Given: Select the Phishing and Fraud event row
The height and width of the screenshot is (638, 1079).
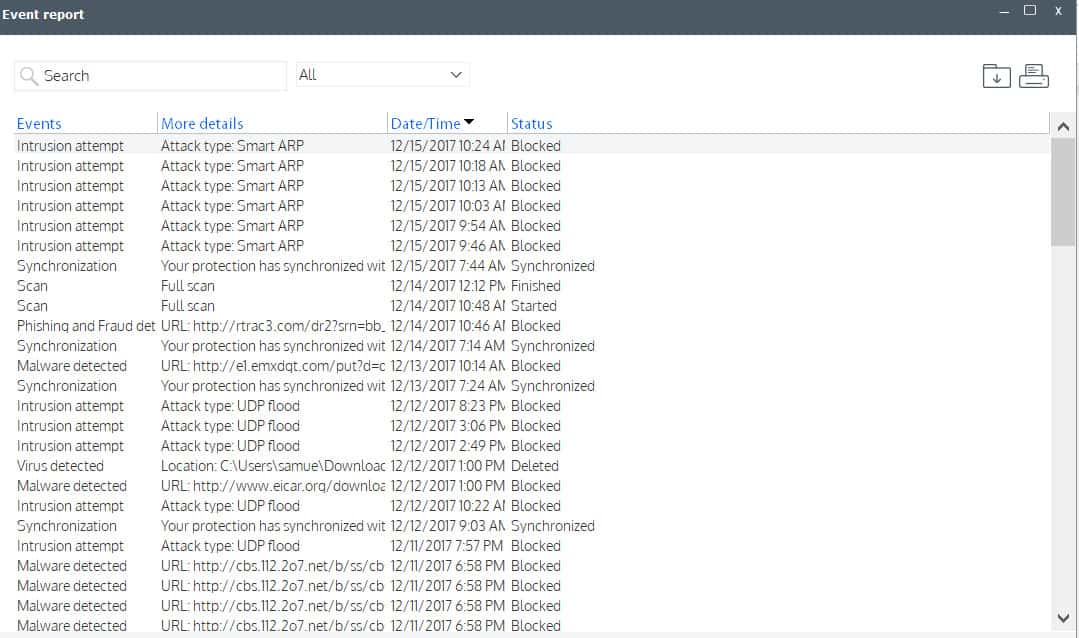Looking at the screenshot, I should 531,326.
